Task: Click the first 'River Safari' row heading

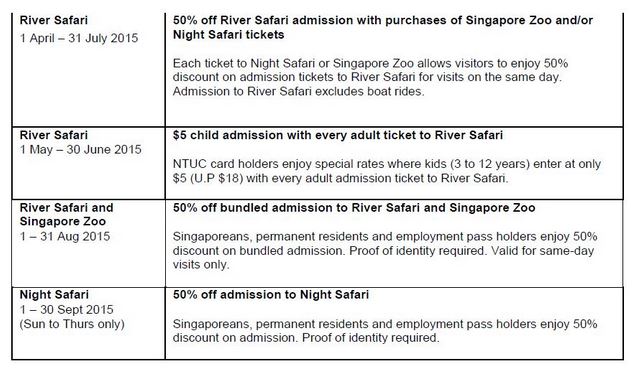Action: (x=54, y=20)
